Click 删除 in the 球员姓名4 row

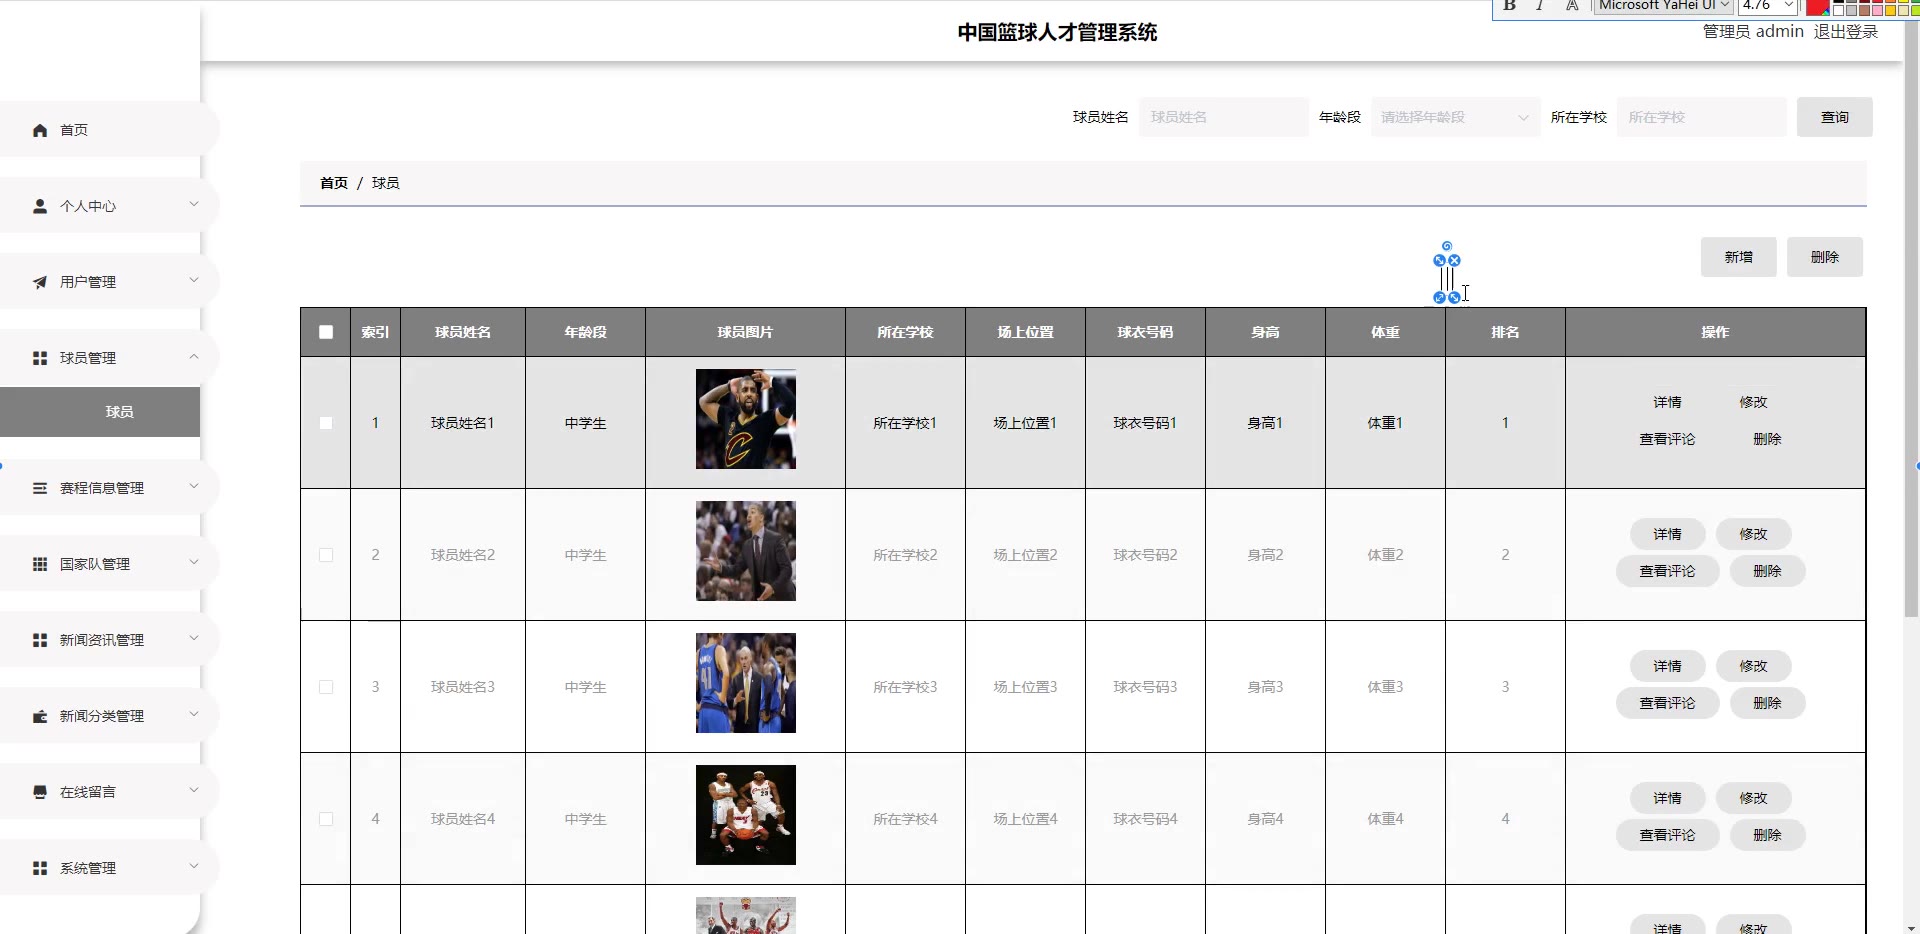(x=1767, y=835)
